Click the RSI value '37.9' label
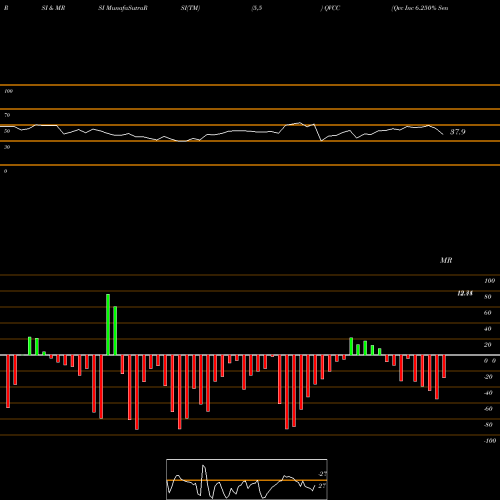This screenshot has width=500, height=500. (458, 132)
